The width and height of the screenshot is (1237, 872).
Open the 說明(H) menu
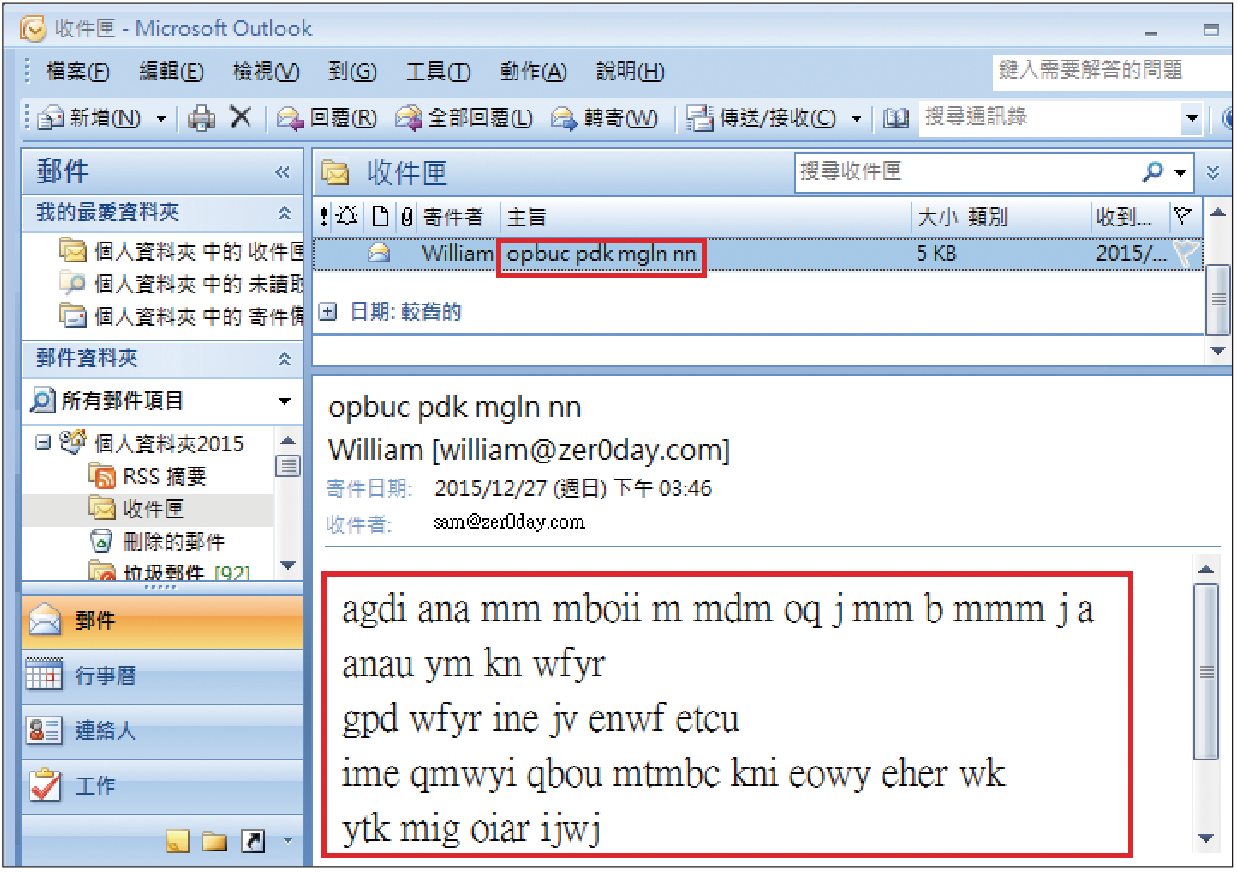point(630,72)
